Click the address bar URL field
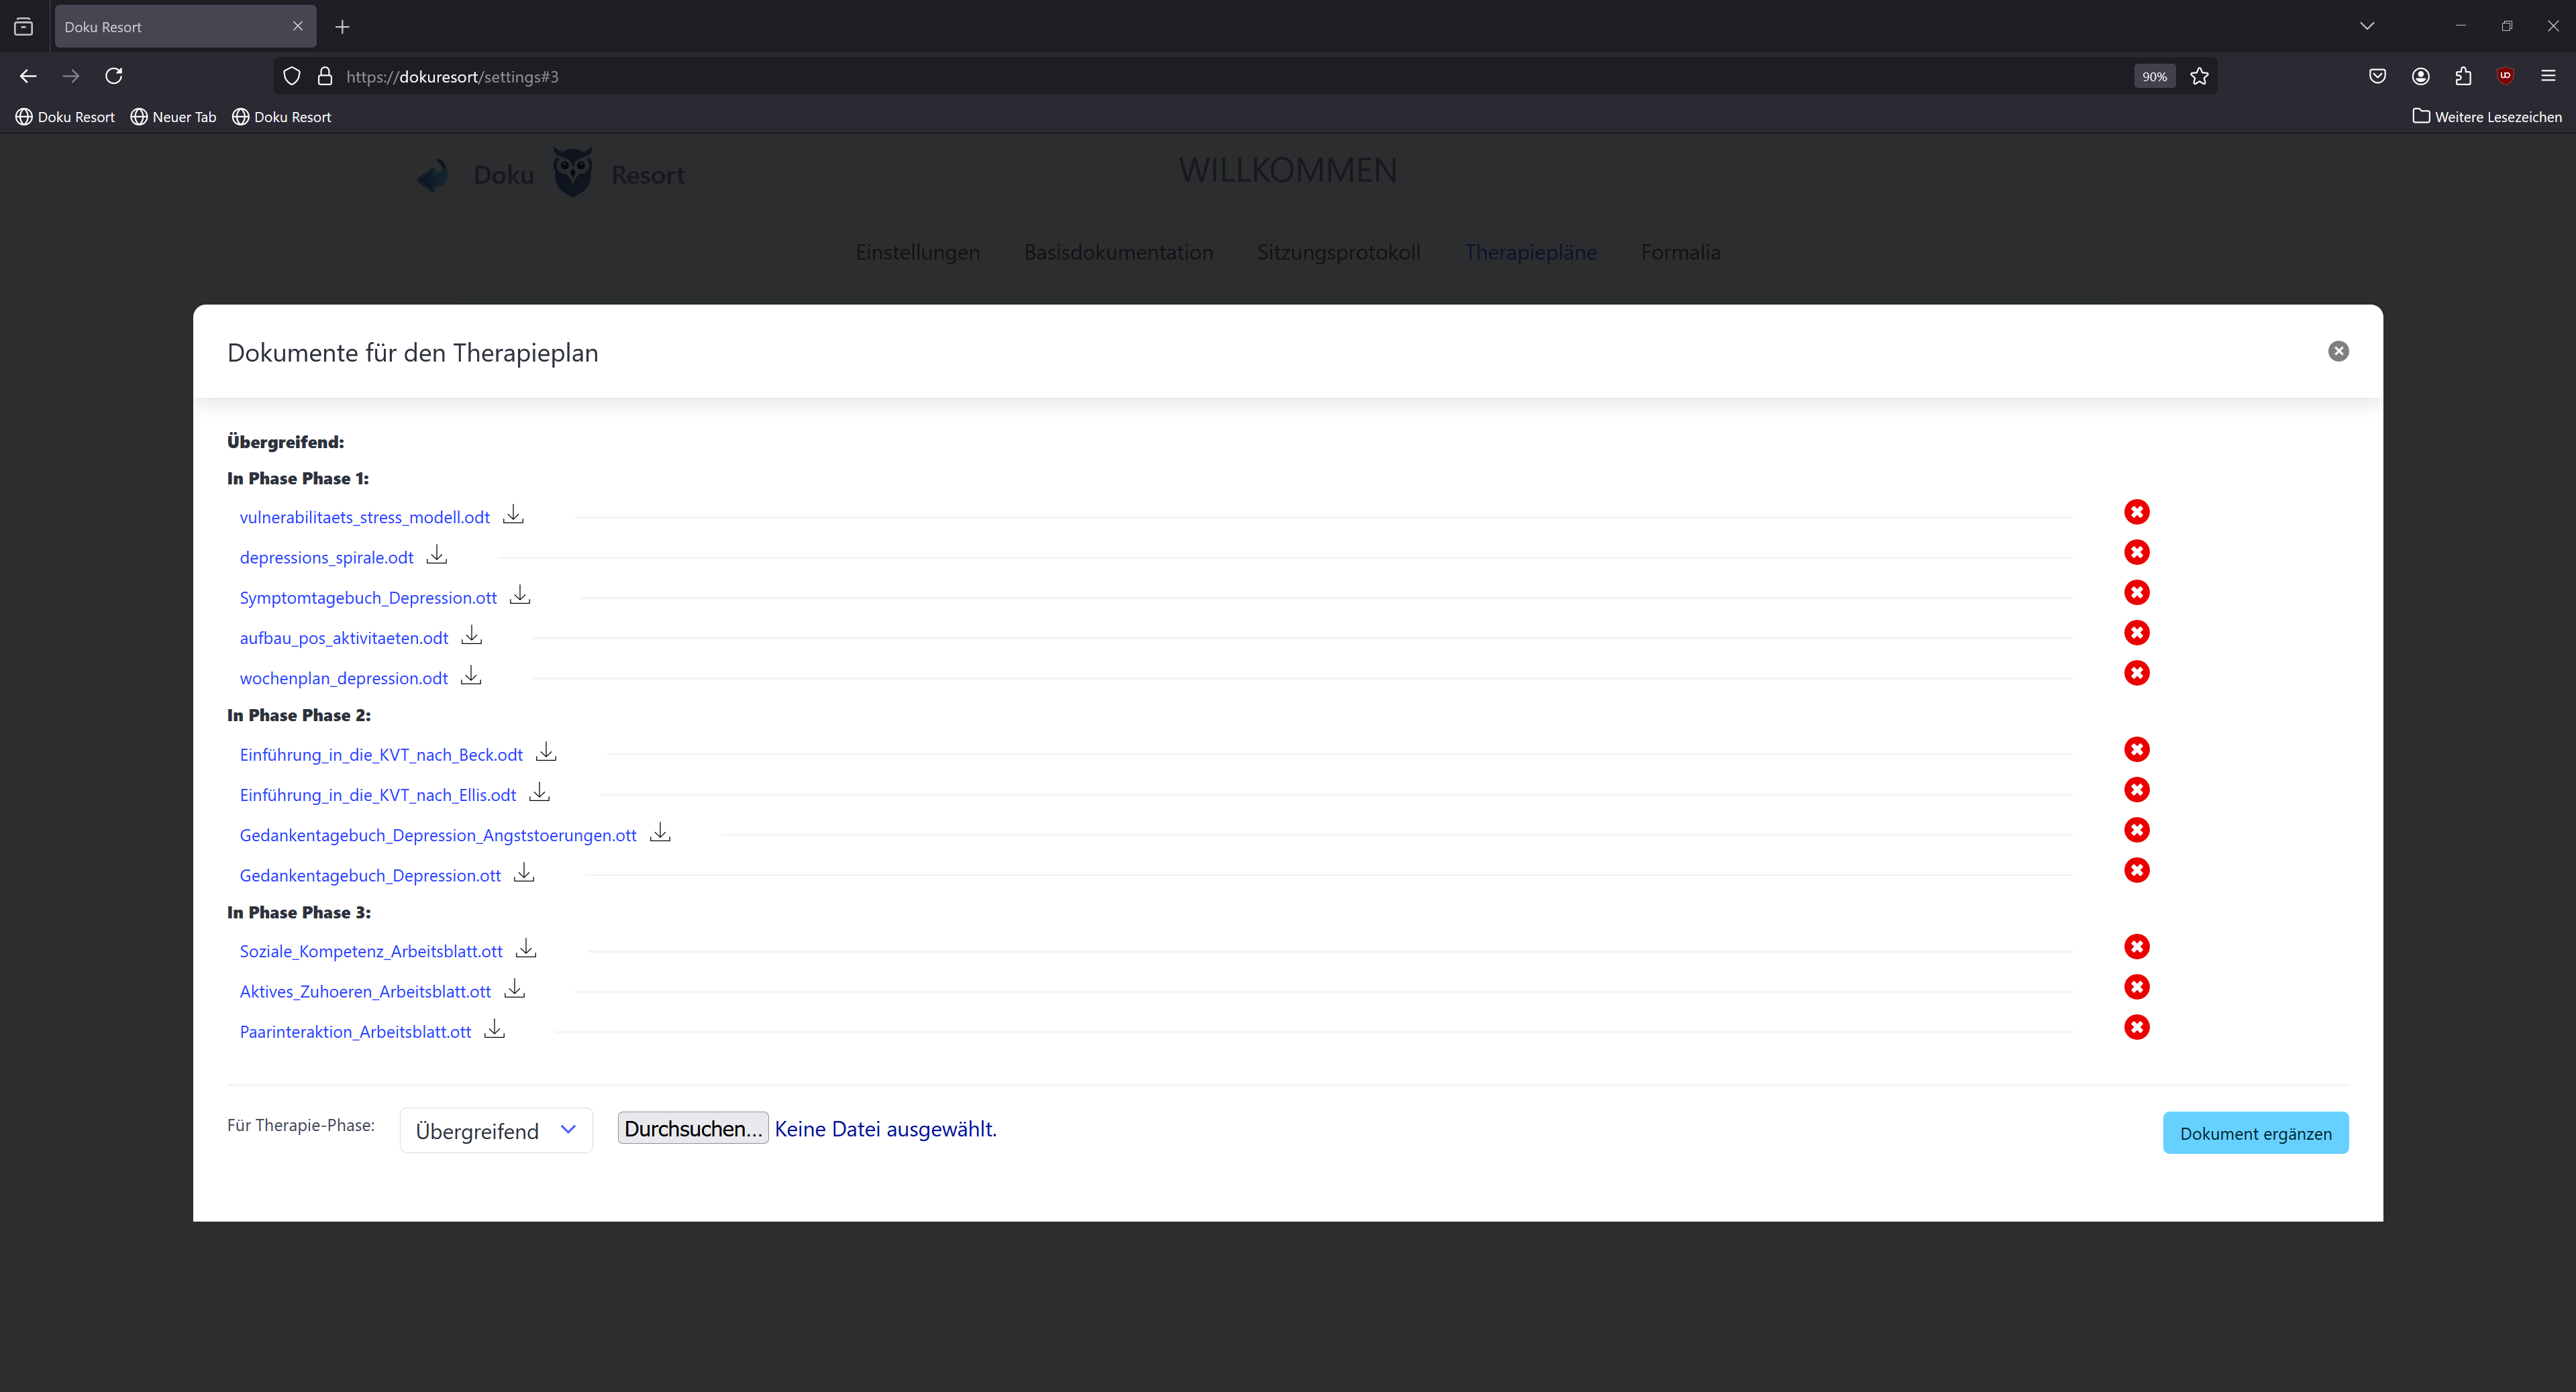 point(1200,76)
